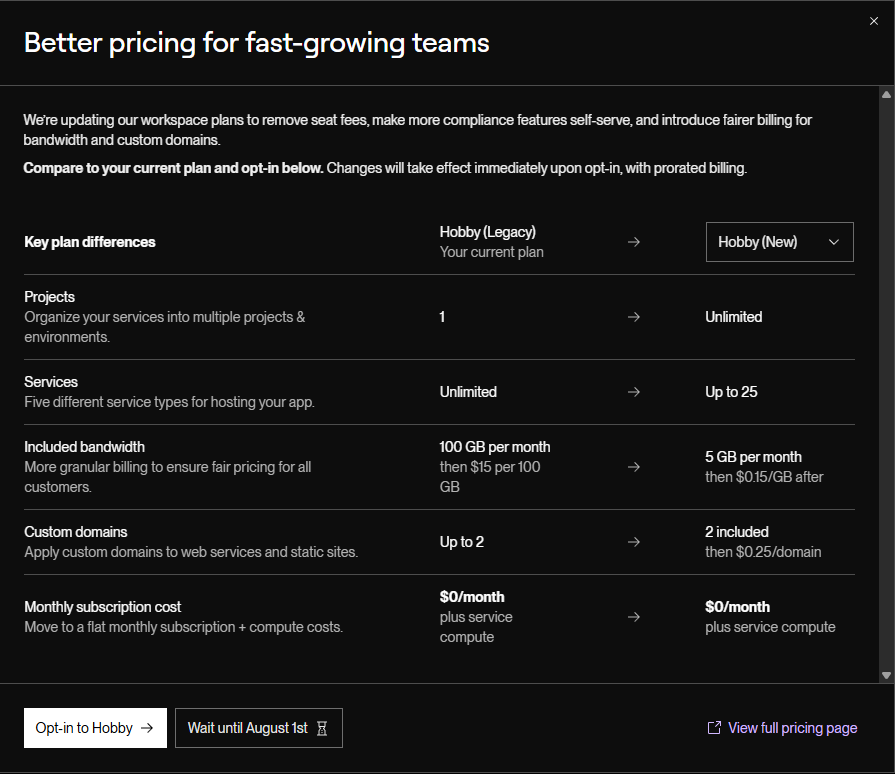The width and height of the screenshot is (895, 774).
Task: Click the arrow icon inside Opt-in to Hobby
Action: coord(147,728)
